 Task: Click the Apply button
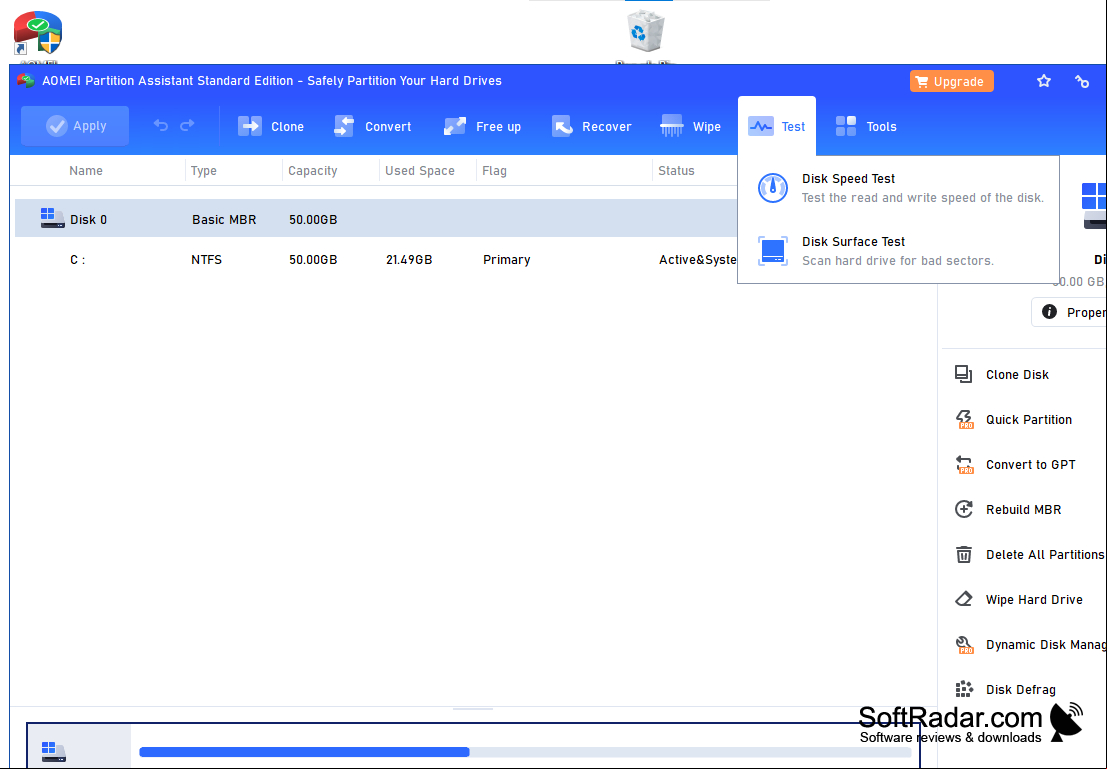coord(75,126)
